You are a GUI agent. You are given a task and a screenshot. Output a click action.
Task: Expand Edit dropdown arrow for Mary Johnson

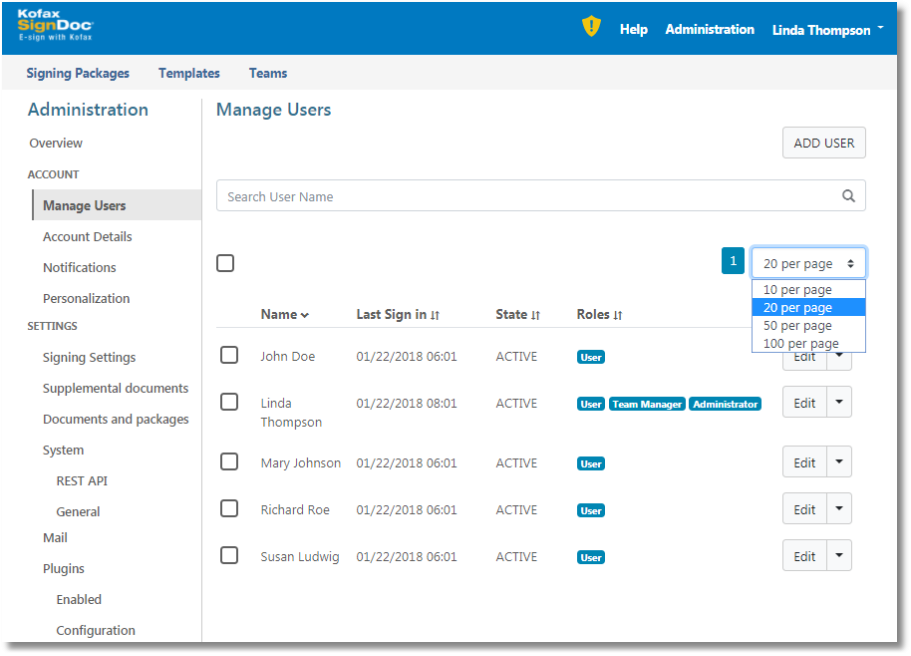point(839,463)
